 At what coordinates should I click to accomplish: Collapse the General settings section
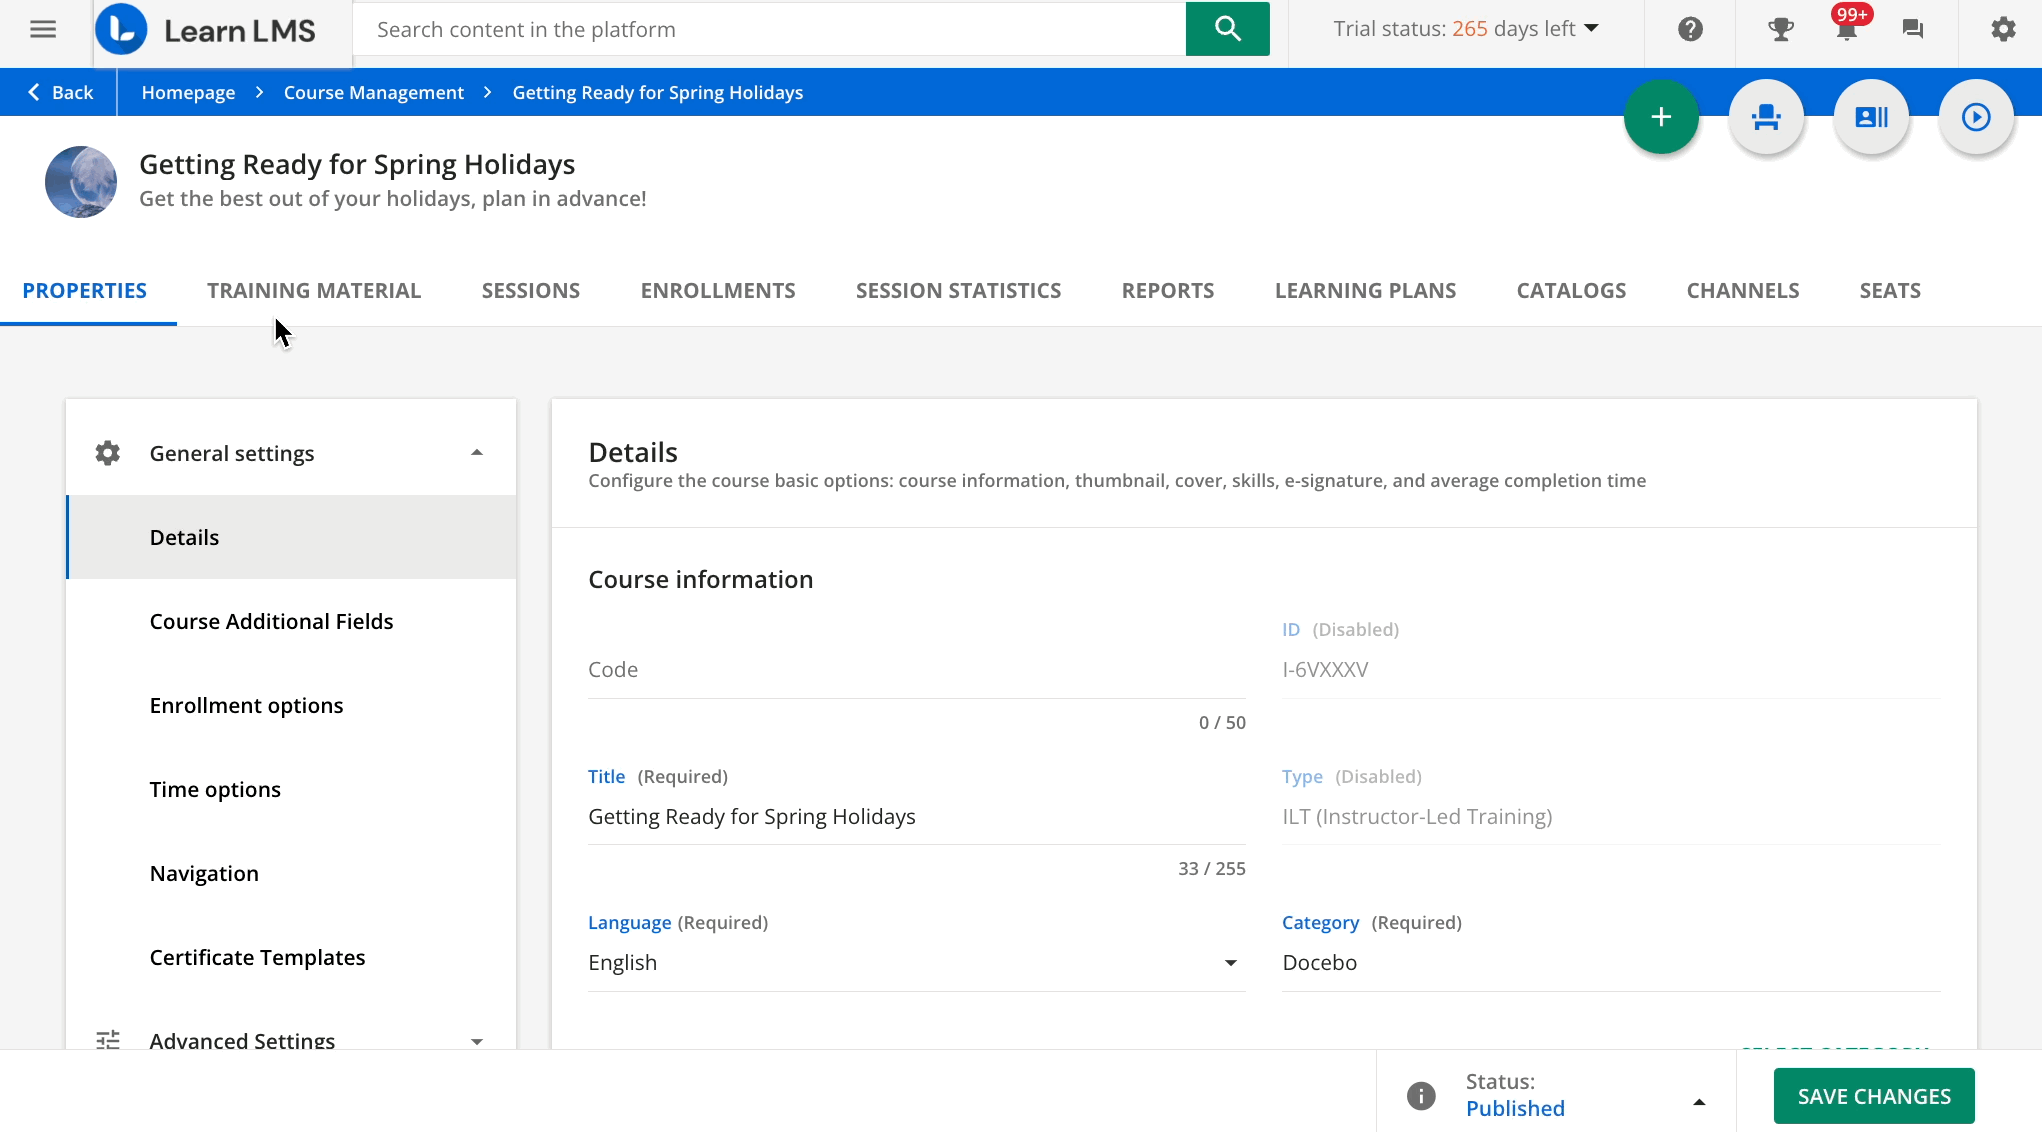477,453
